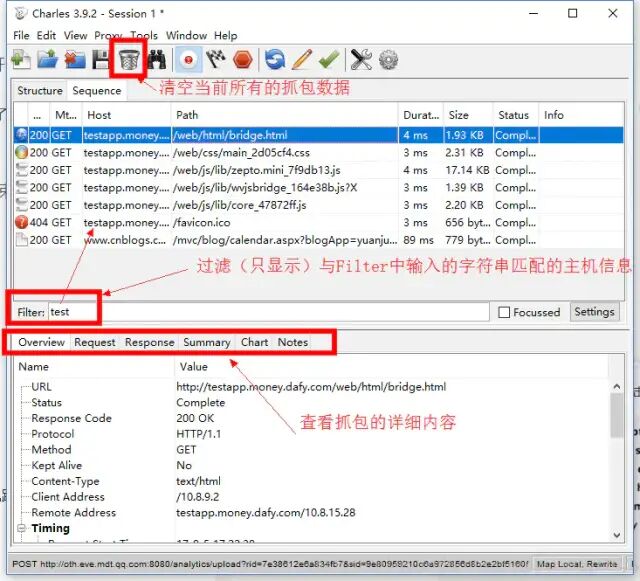This screenshot has width=640, height=581.
Task: Sort by the Duration column header
Action: [x=421, y=115]
